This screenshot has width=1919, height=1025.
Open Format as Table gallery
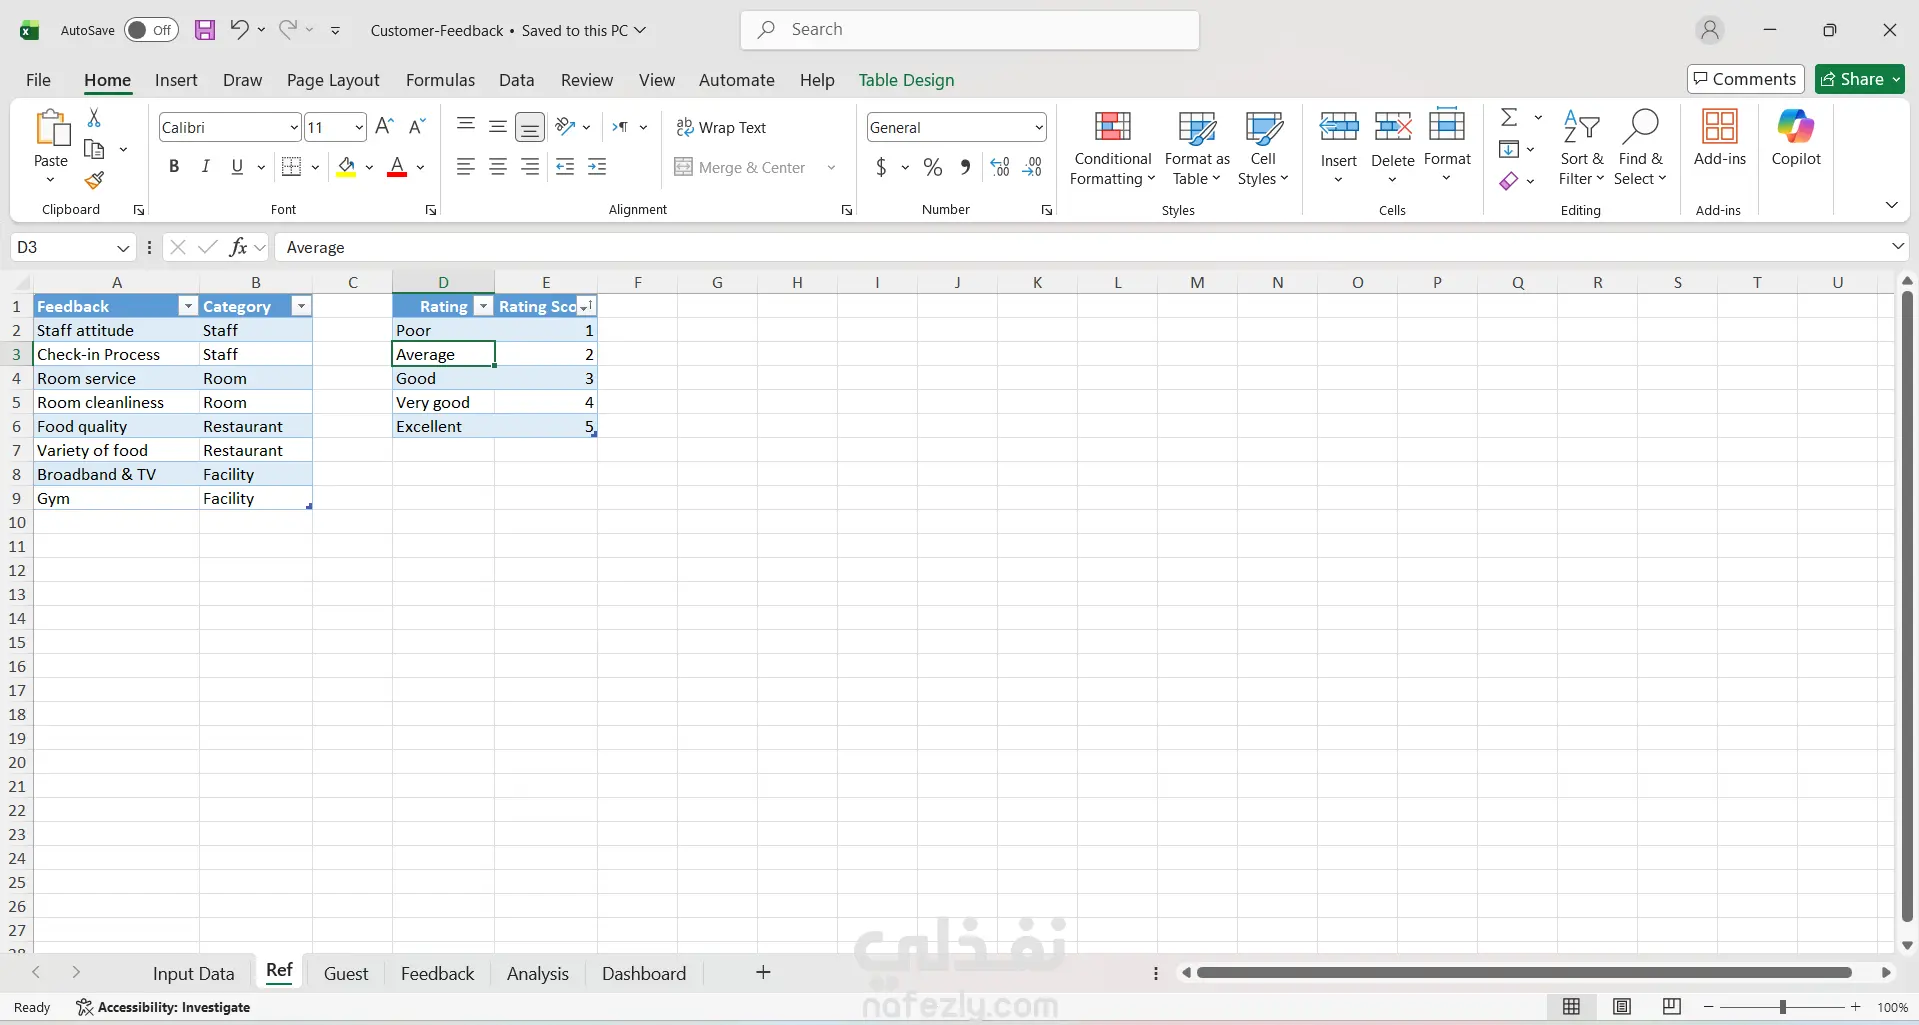[x=1197, y=148]
